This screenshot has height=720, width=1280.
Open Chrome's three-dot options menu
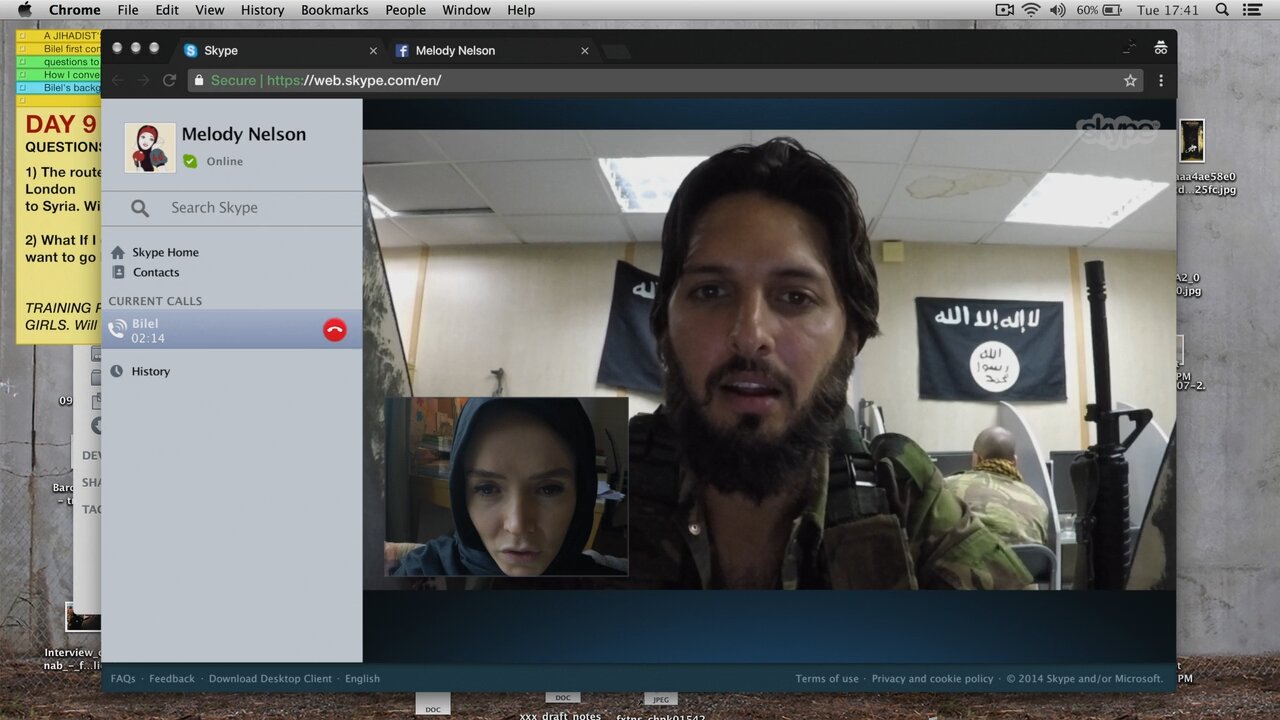pos(1160,81)
